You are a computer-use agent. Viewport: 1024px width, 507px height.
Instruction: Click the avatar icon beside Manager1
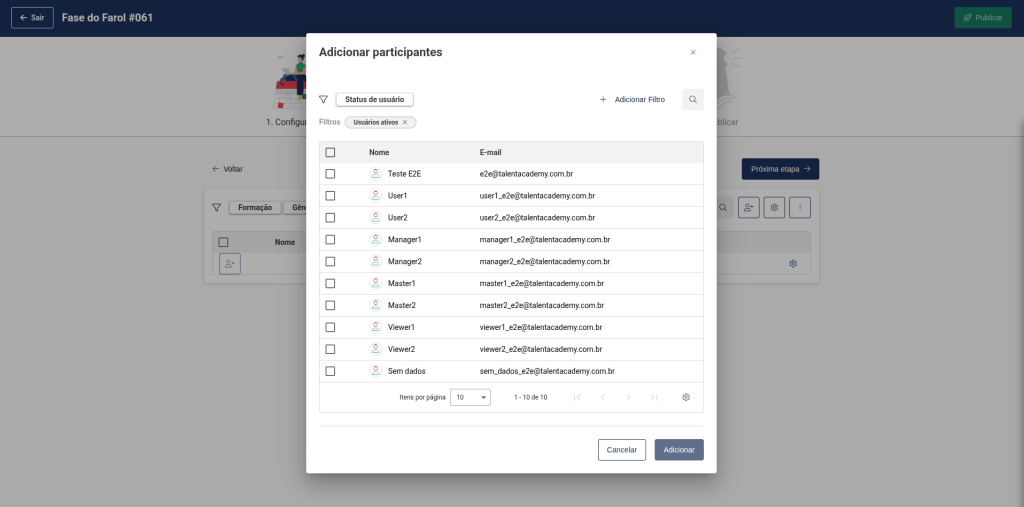point(375,240)
